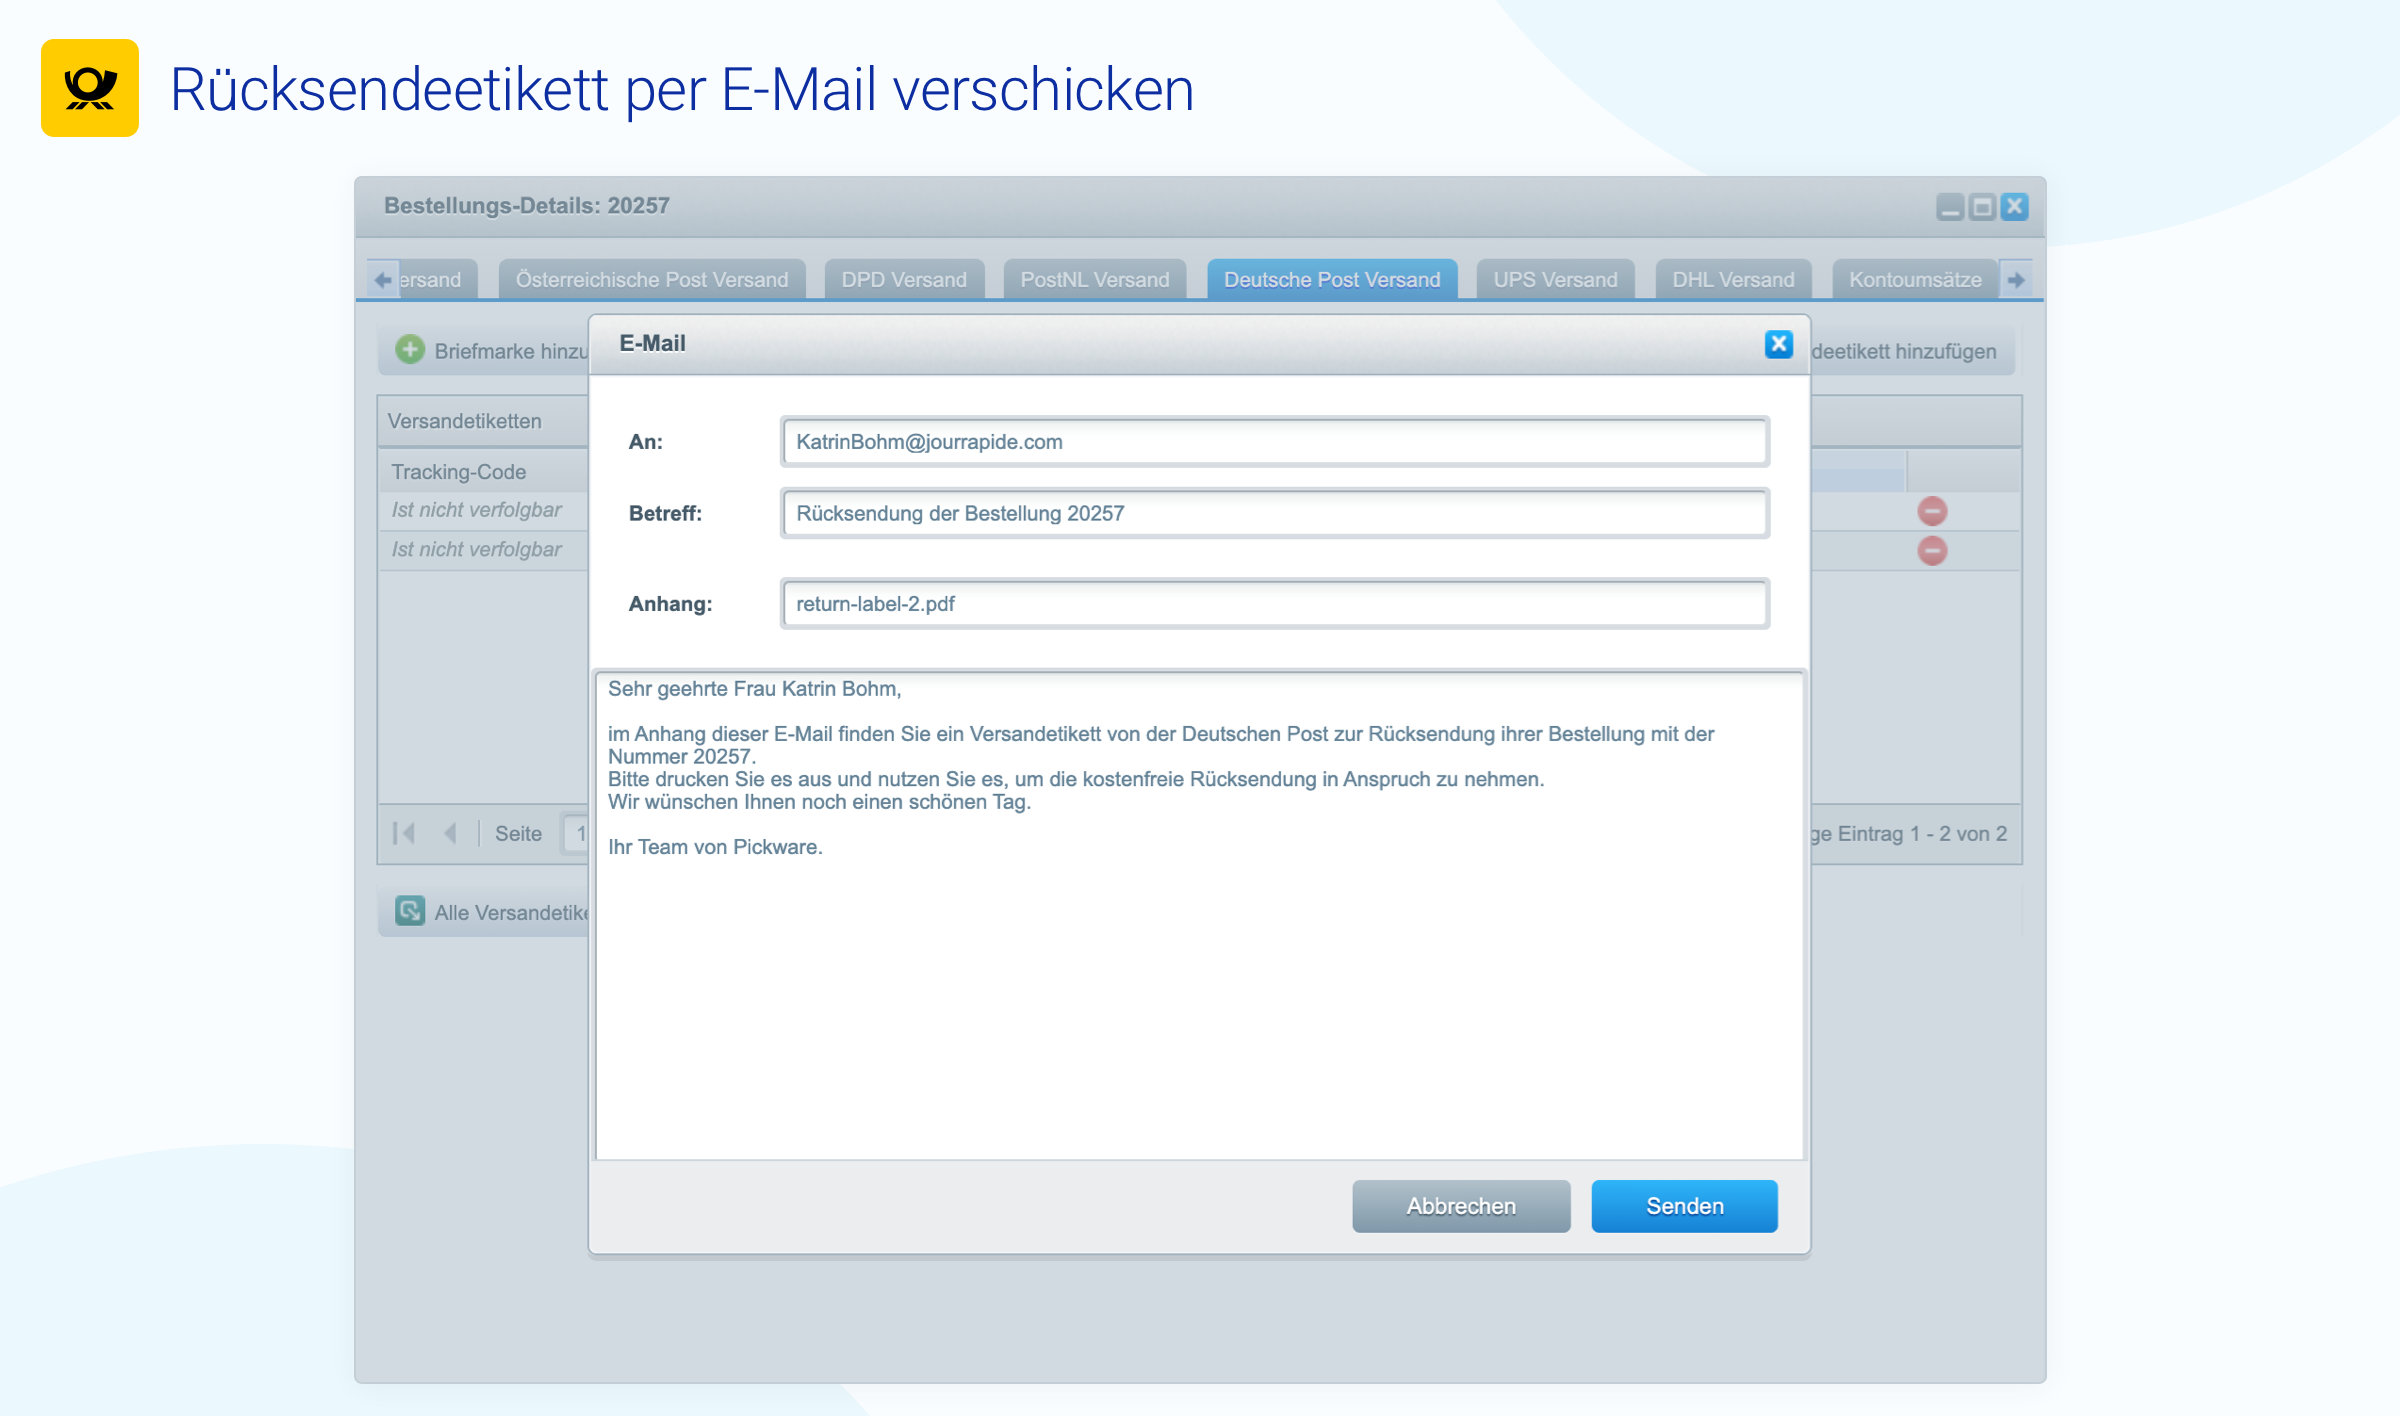Click the Alle Versandetiketten icon button
This screenshot has height=1416, width=2400.
pos(410,911)
